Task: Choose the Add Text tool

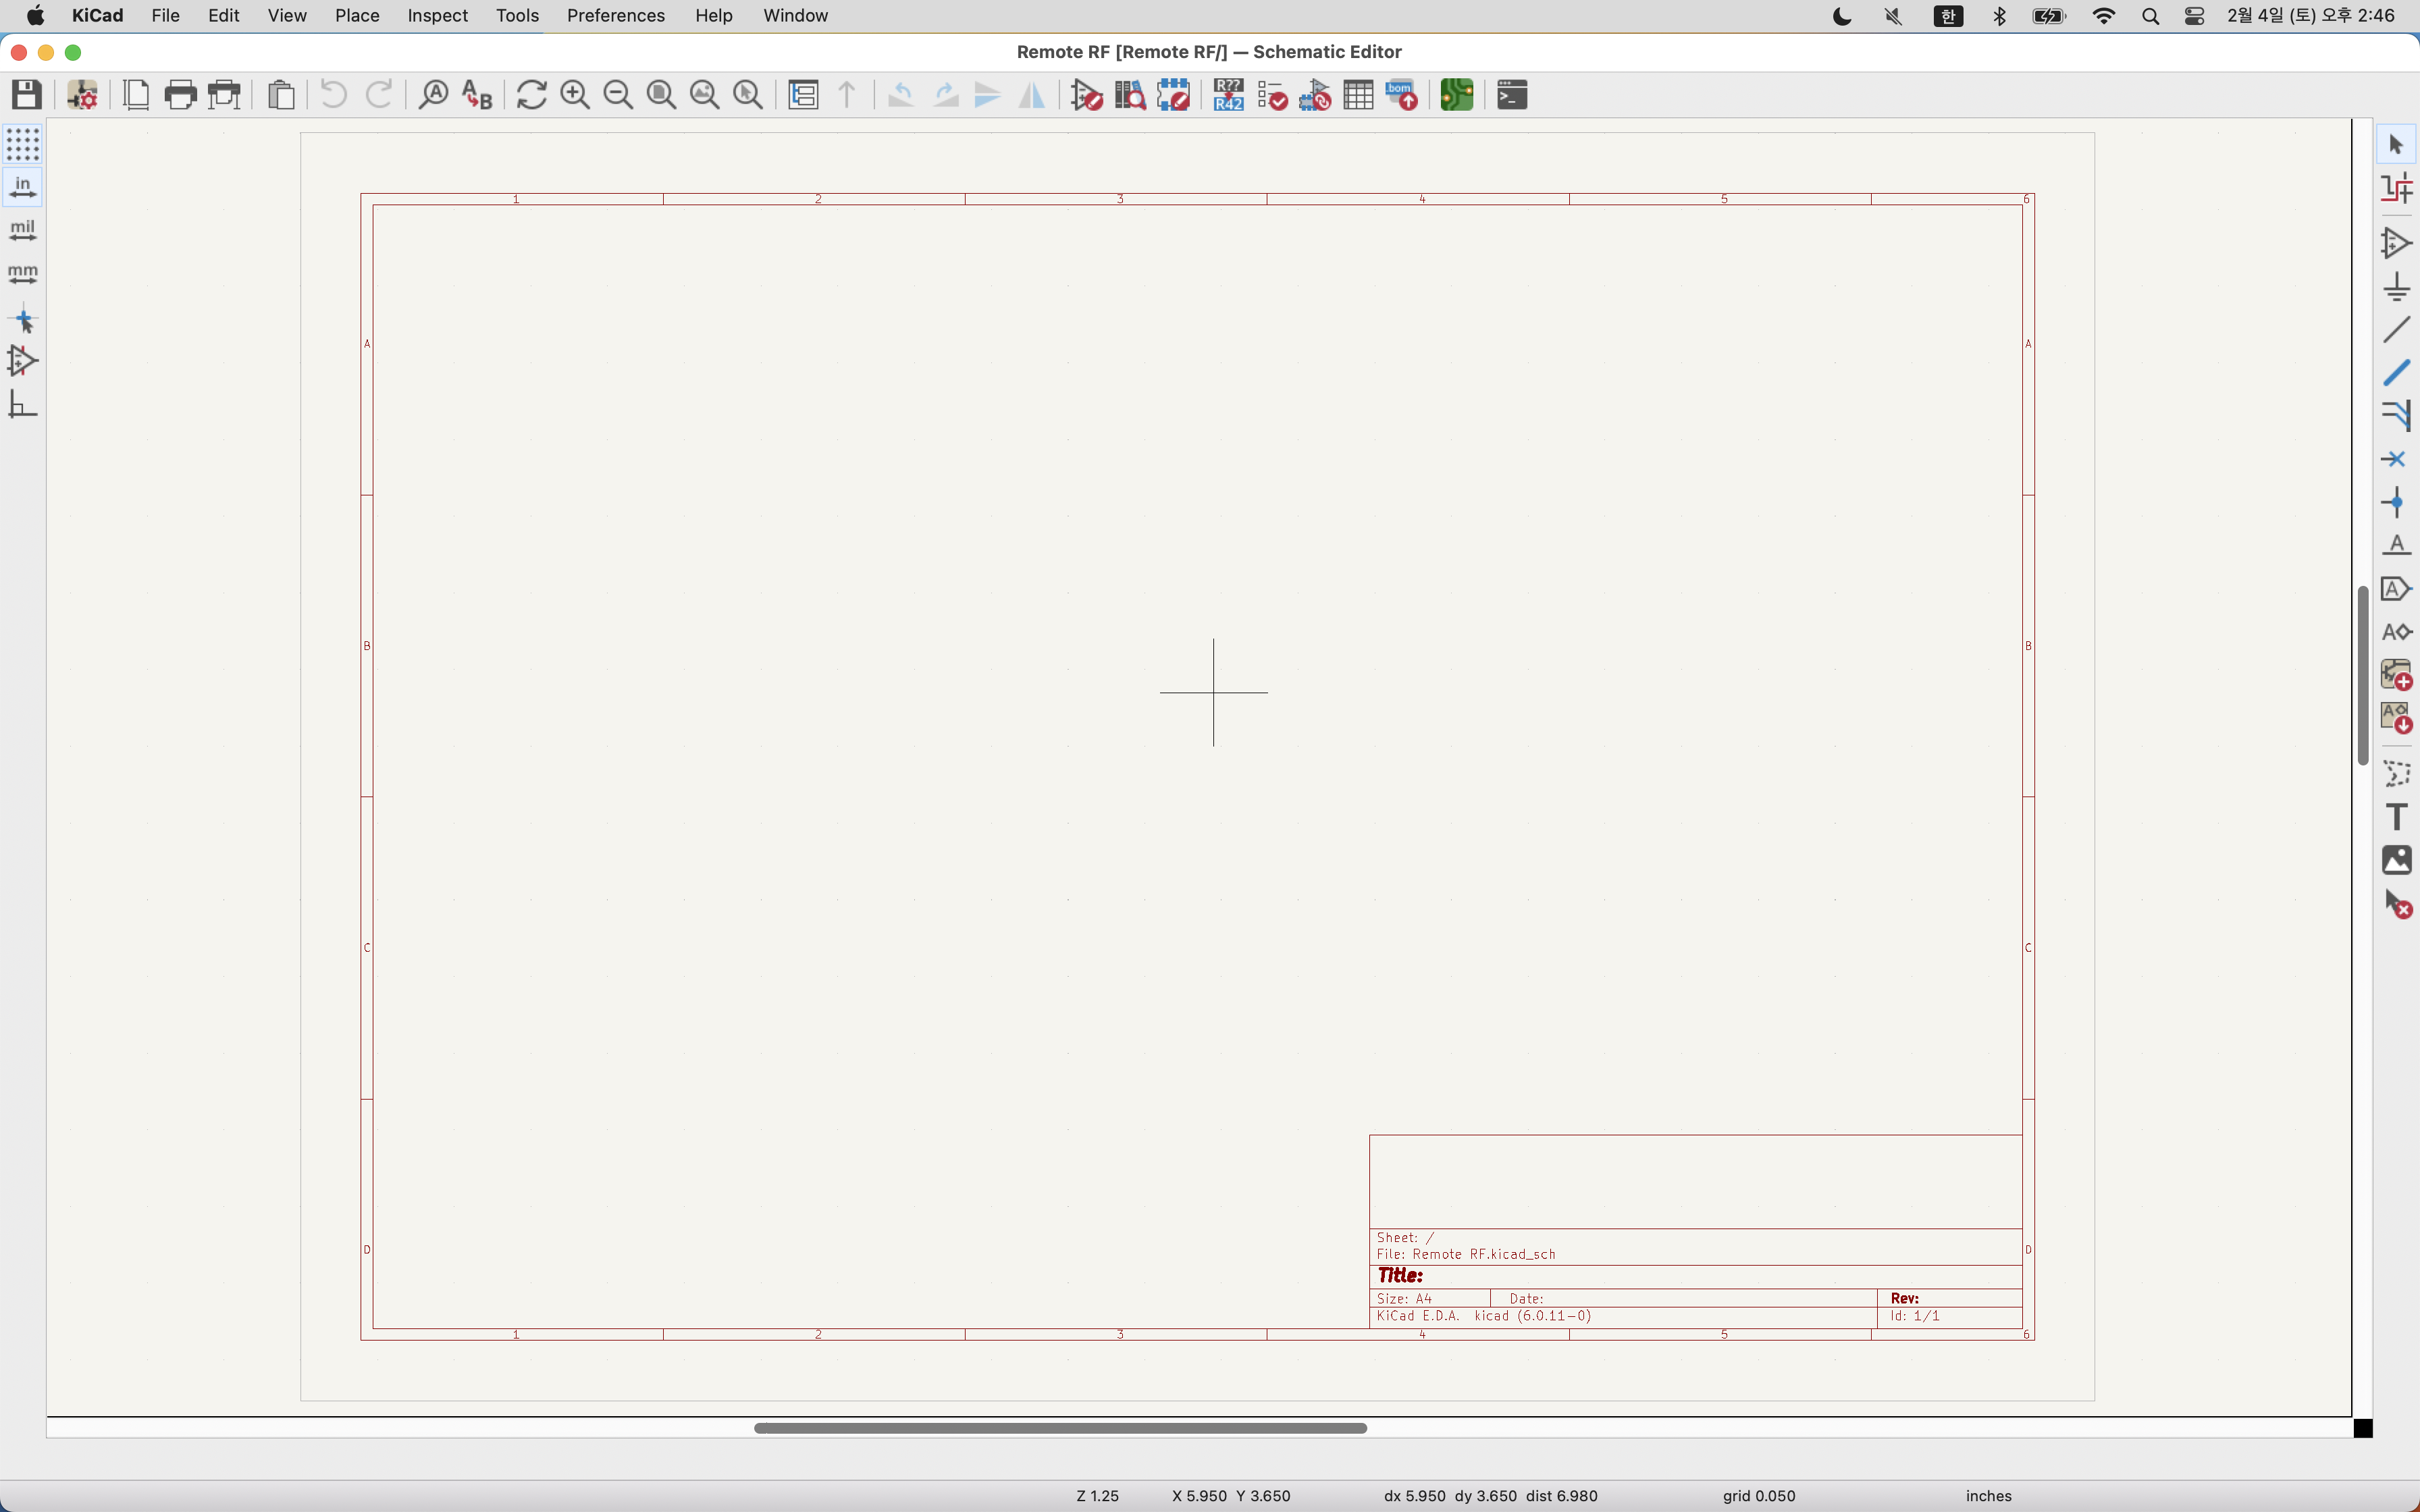Action: click(x=2396, y=817)
